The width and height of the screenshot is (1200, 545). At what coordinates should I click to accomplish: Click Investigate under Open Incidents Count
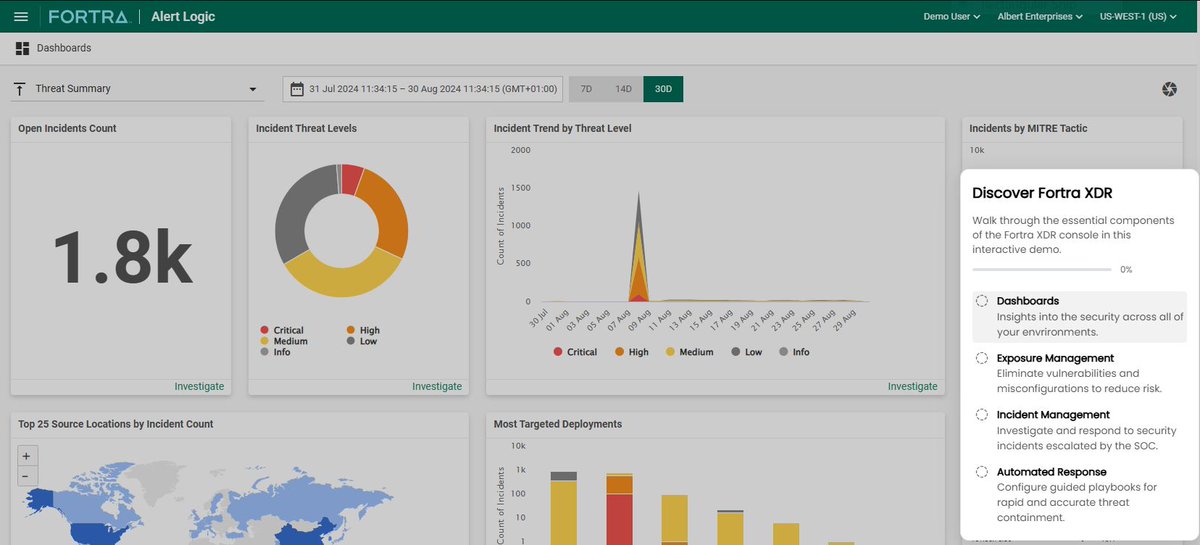click(199, 386)
